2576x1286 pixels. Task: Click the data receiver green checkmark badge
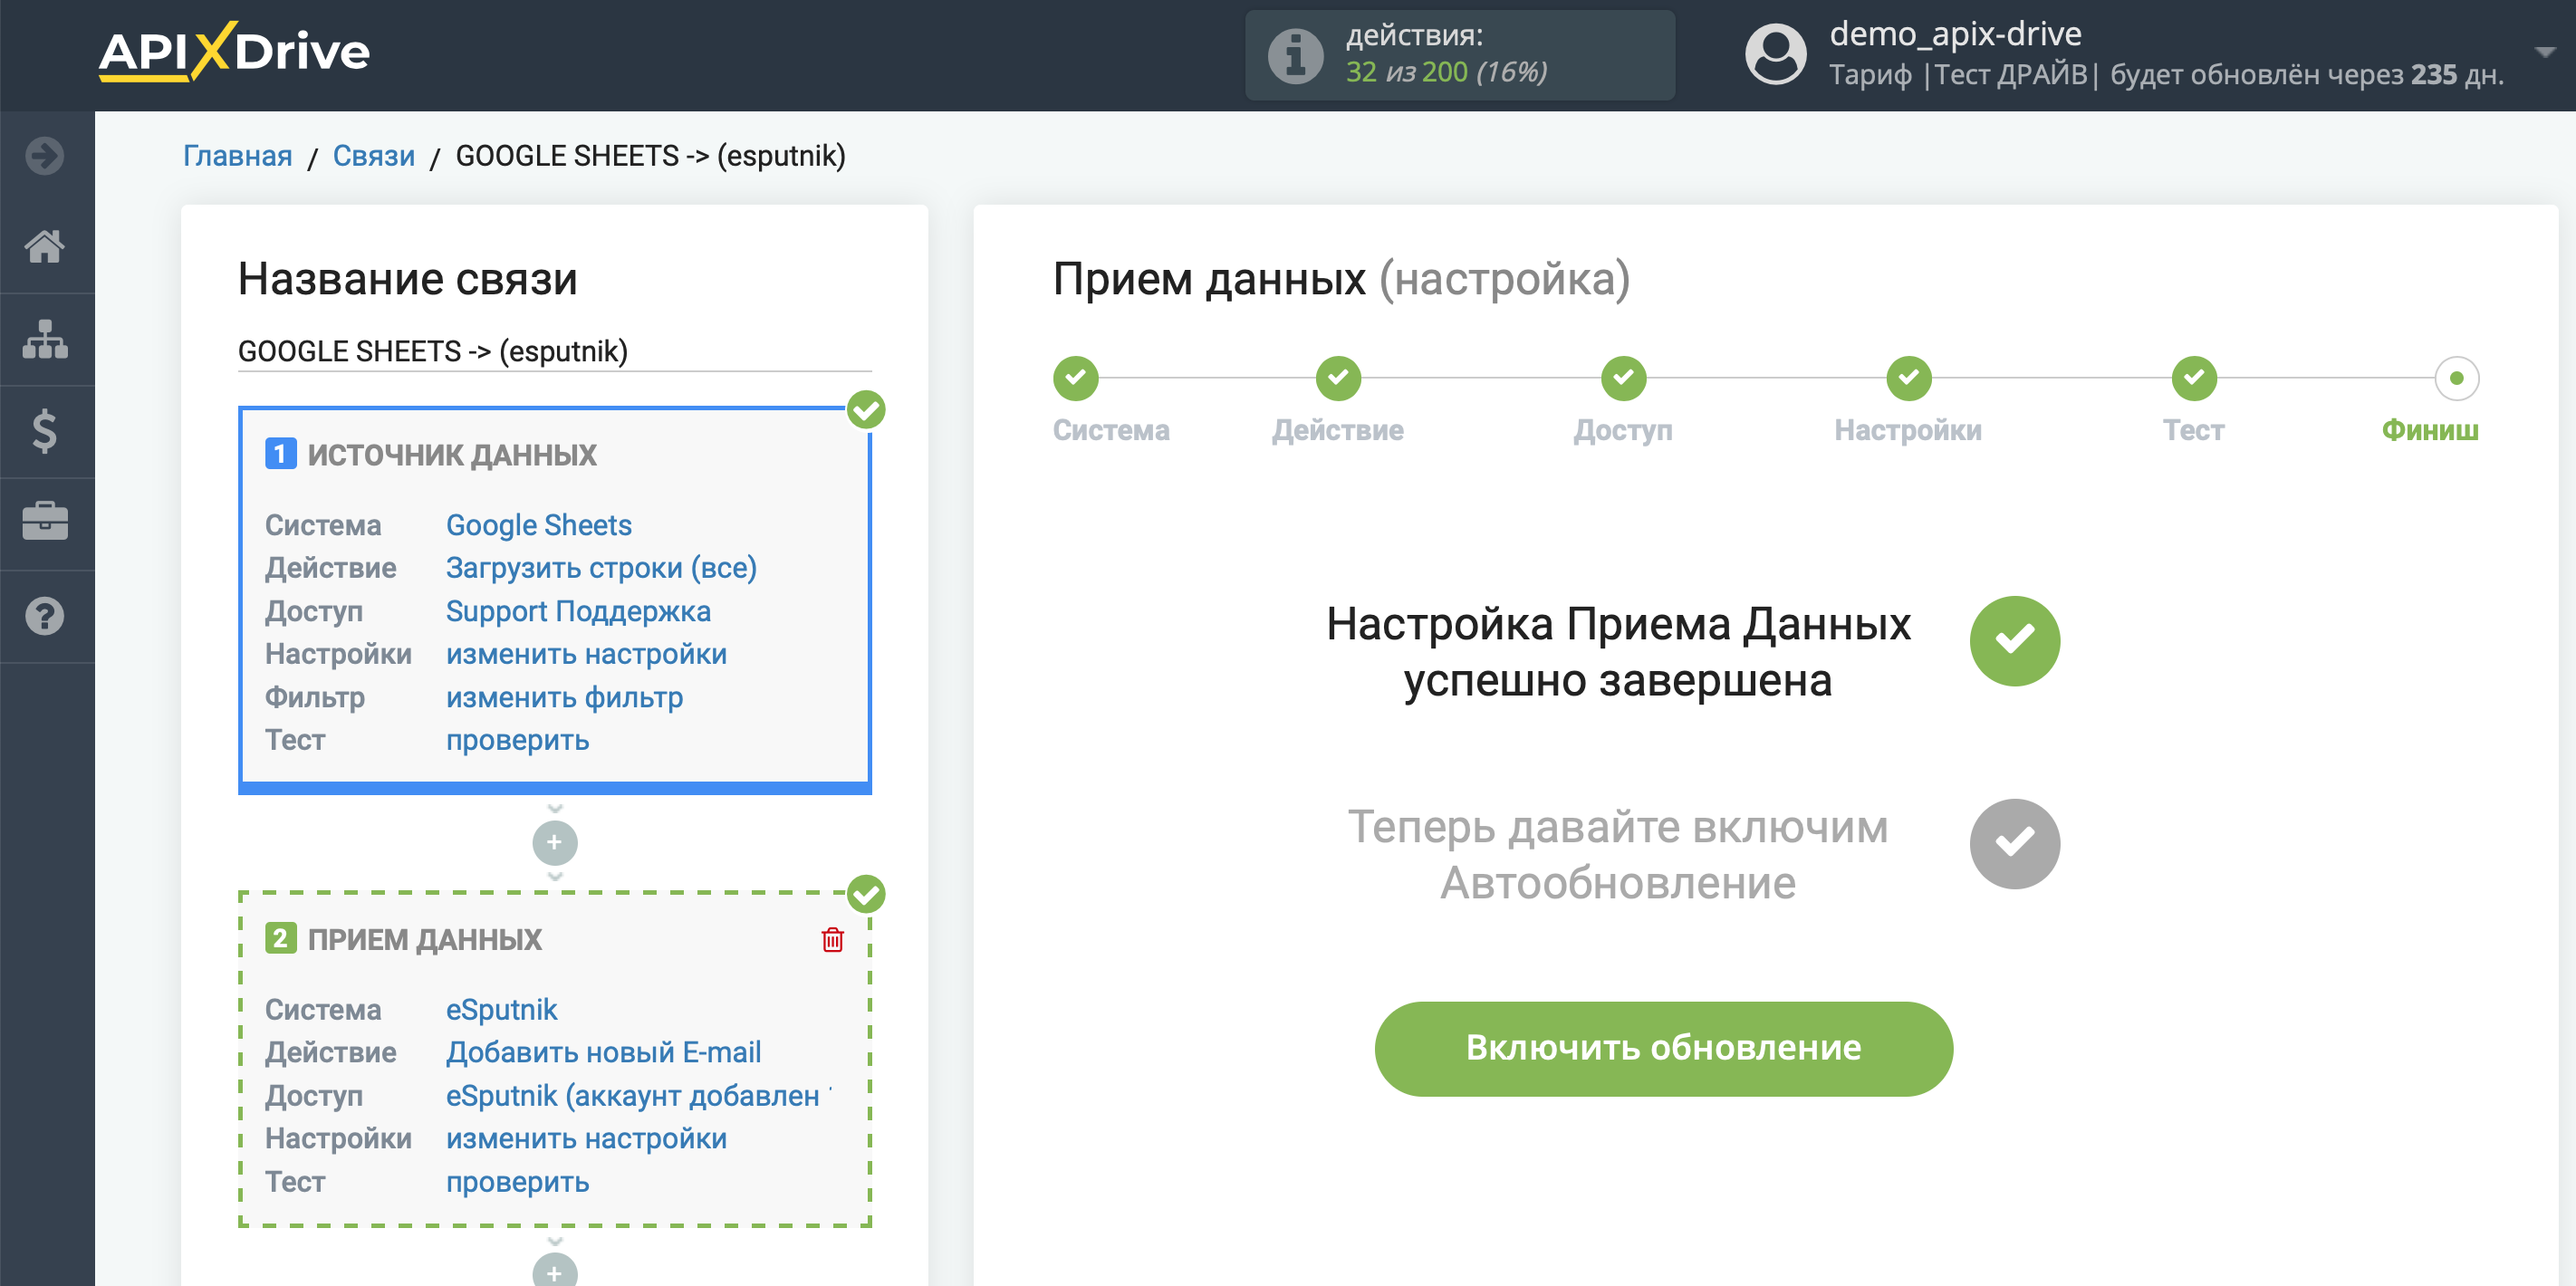pos(866,893)
